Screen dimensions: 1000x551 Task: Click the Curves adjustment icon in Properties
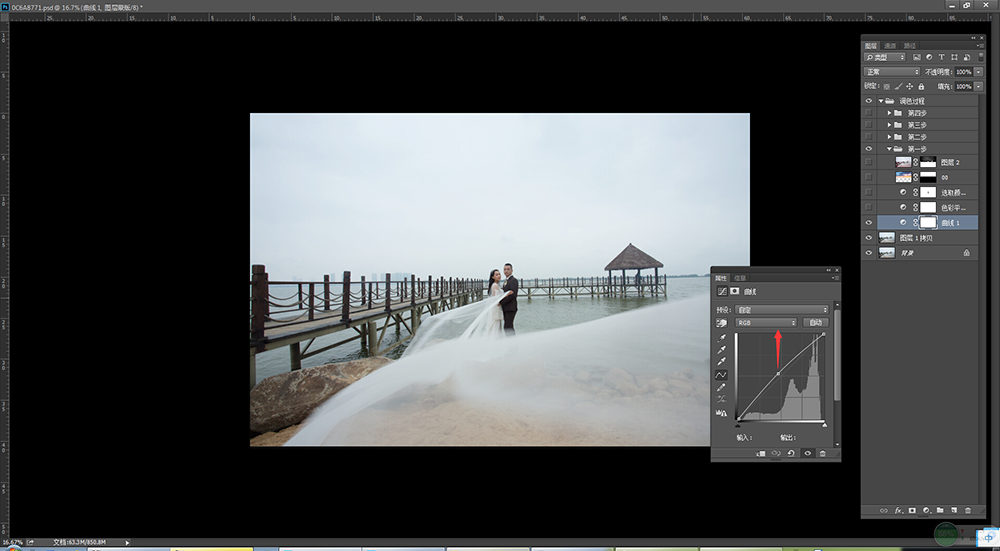pyautogui.click(x=722, y=291)
